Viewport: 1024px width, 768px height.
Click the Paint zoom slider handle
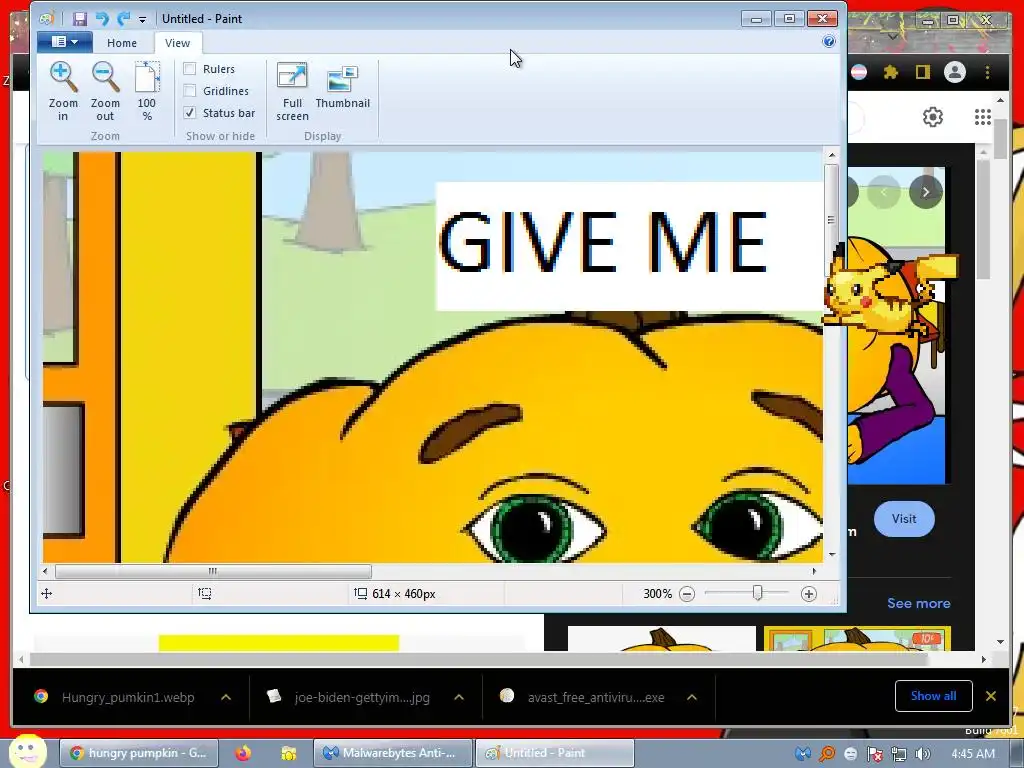click(x=757, y=594)
